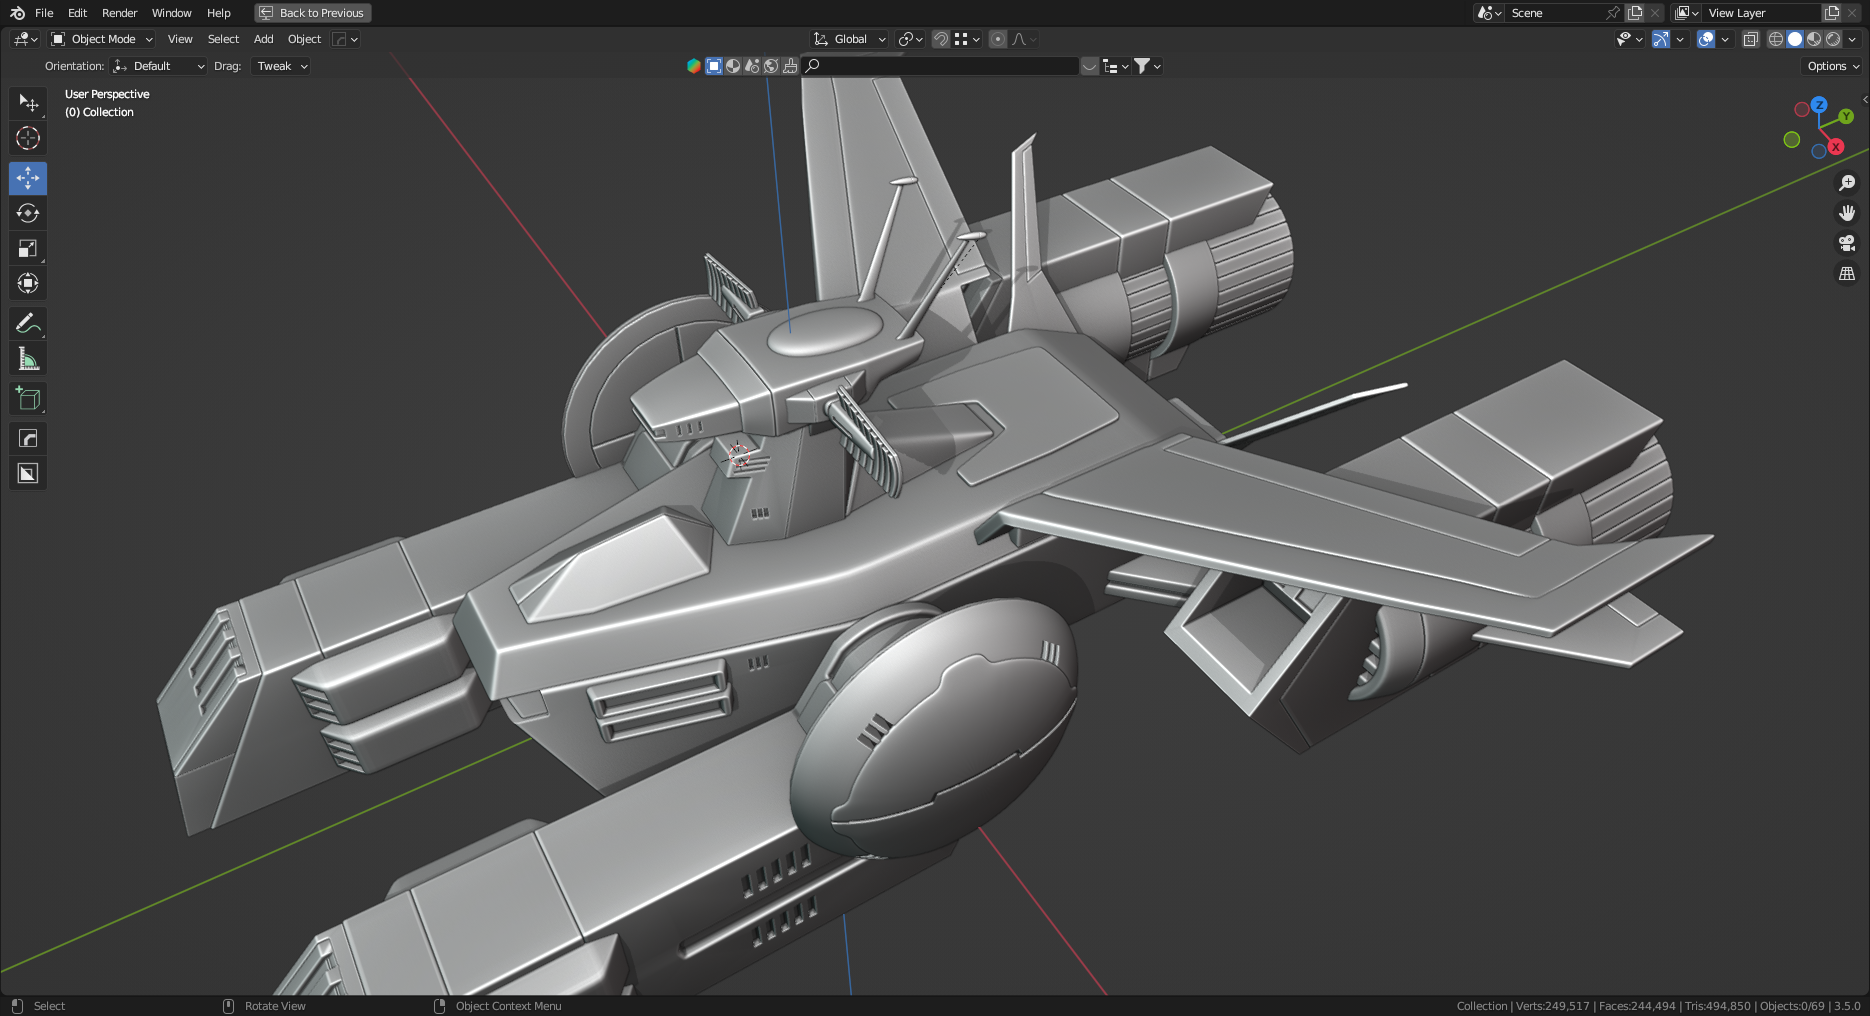
Task: Switch to wireframe viewport shading
Action: [x=1776, y=39]
